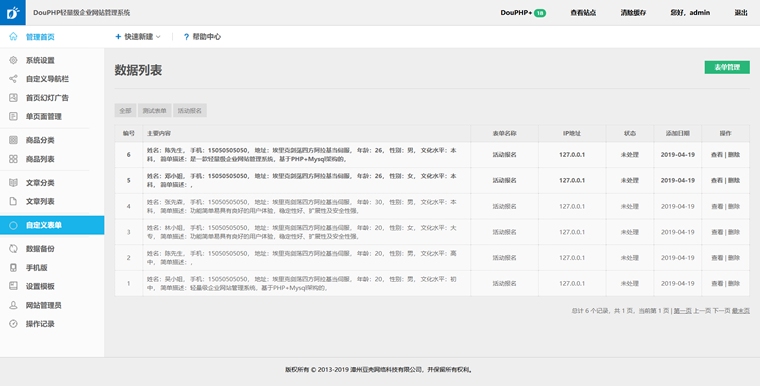The height and width of the screenshot is (386, 760).
Task: Open the 商品分类 grid icon
Action: 13,140
